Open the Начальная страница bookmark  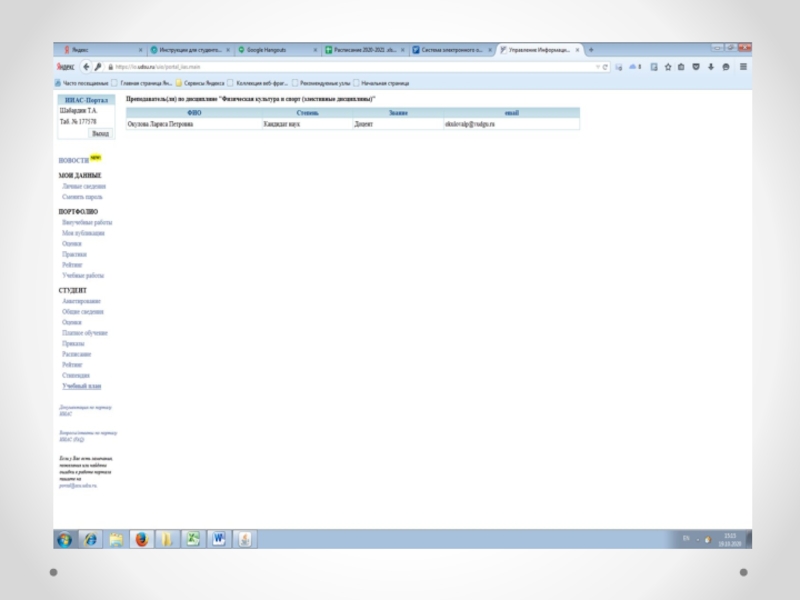coord(381,83)
